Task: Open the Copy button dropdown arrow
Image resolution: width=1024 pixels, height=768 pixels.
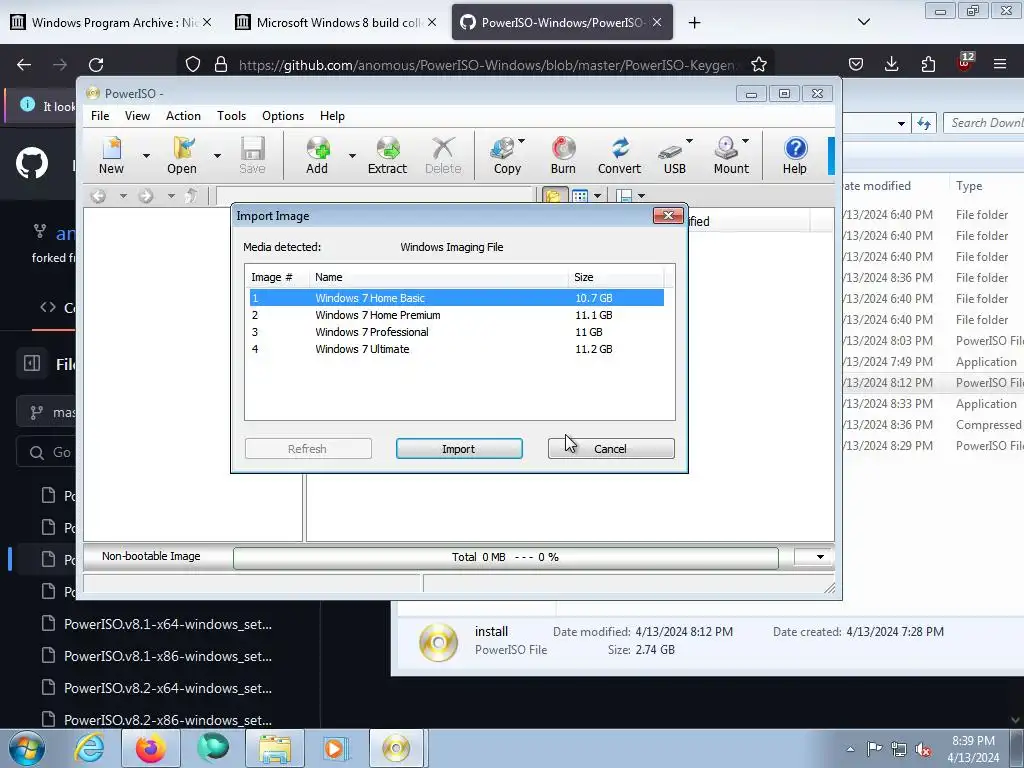Action: pyautogui.click(x=522, y=141)
